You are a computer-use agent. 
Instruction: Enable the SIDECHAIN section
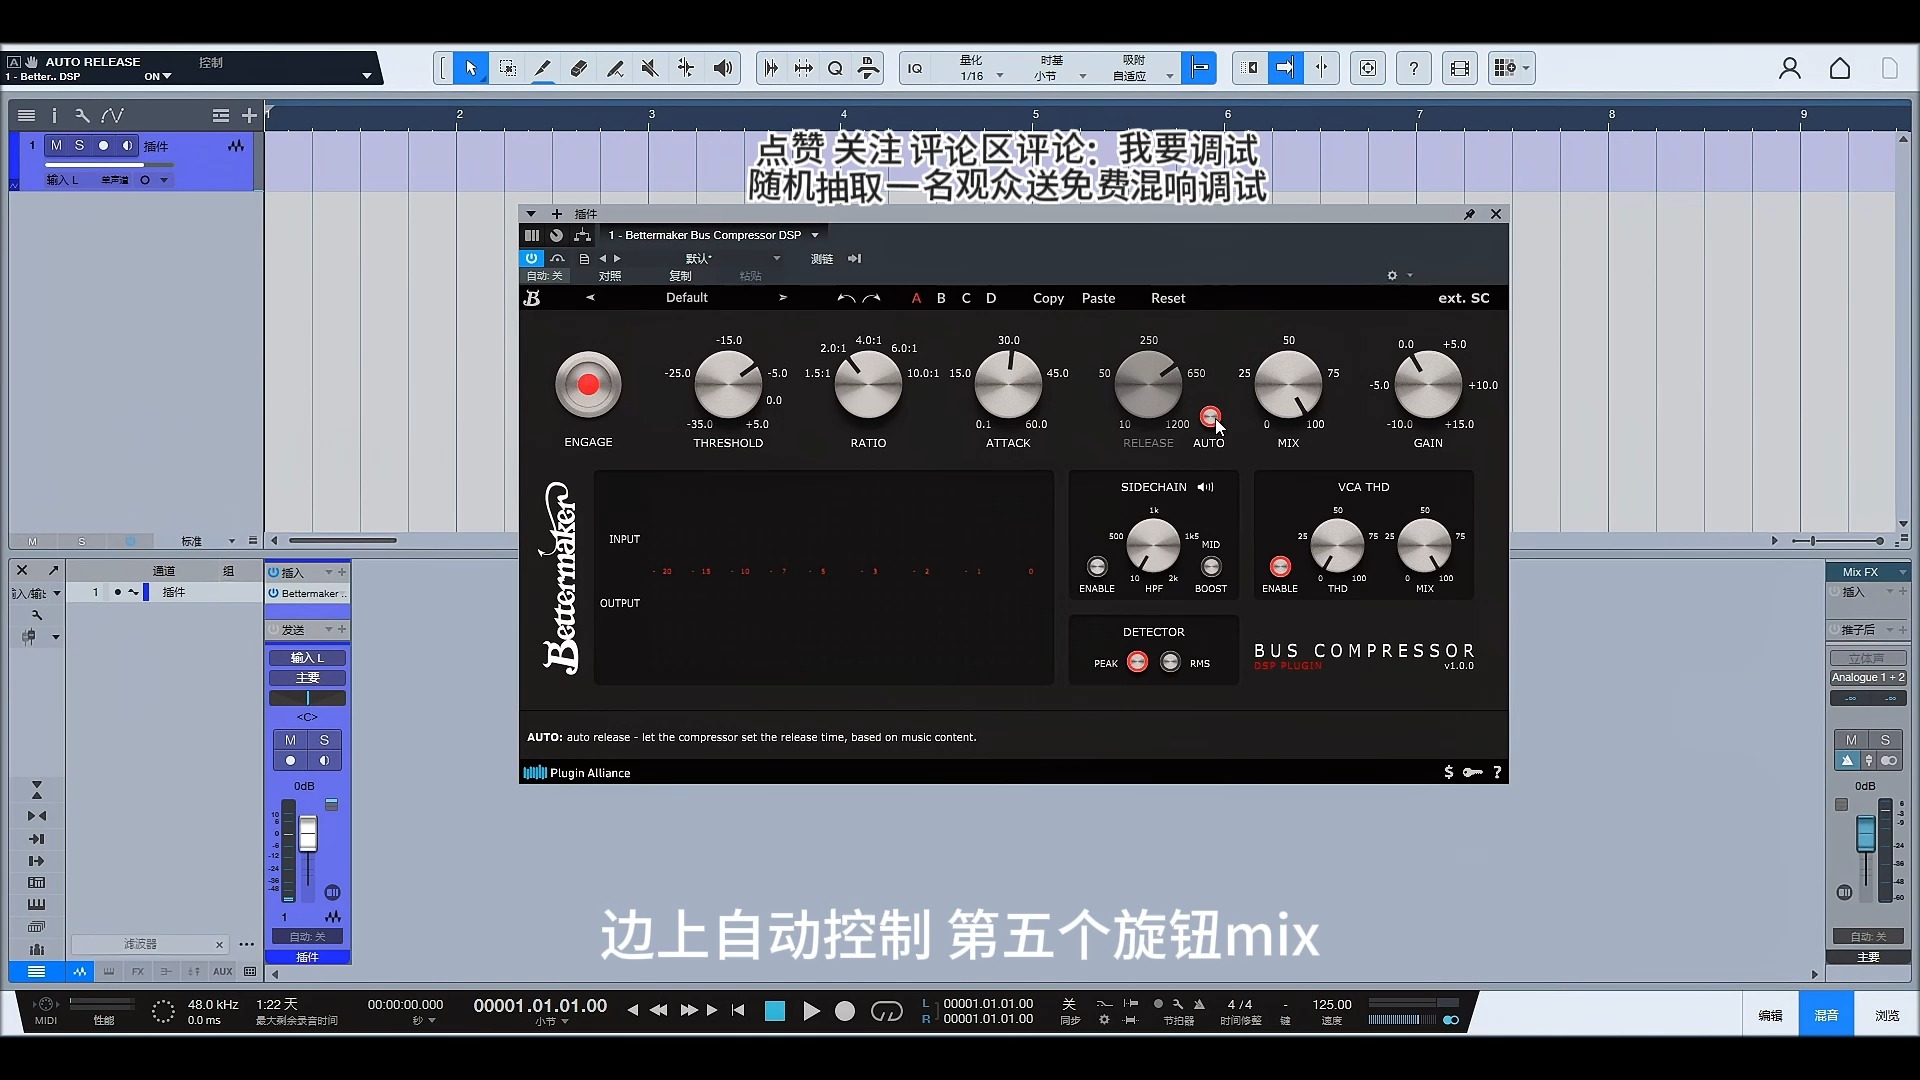point(1097,566)
